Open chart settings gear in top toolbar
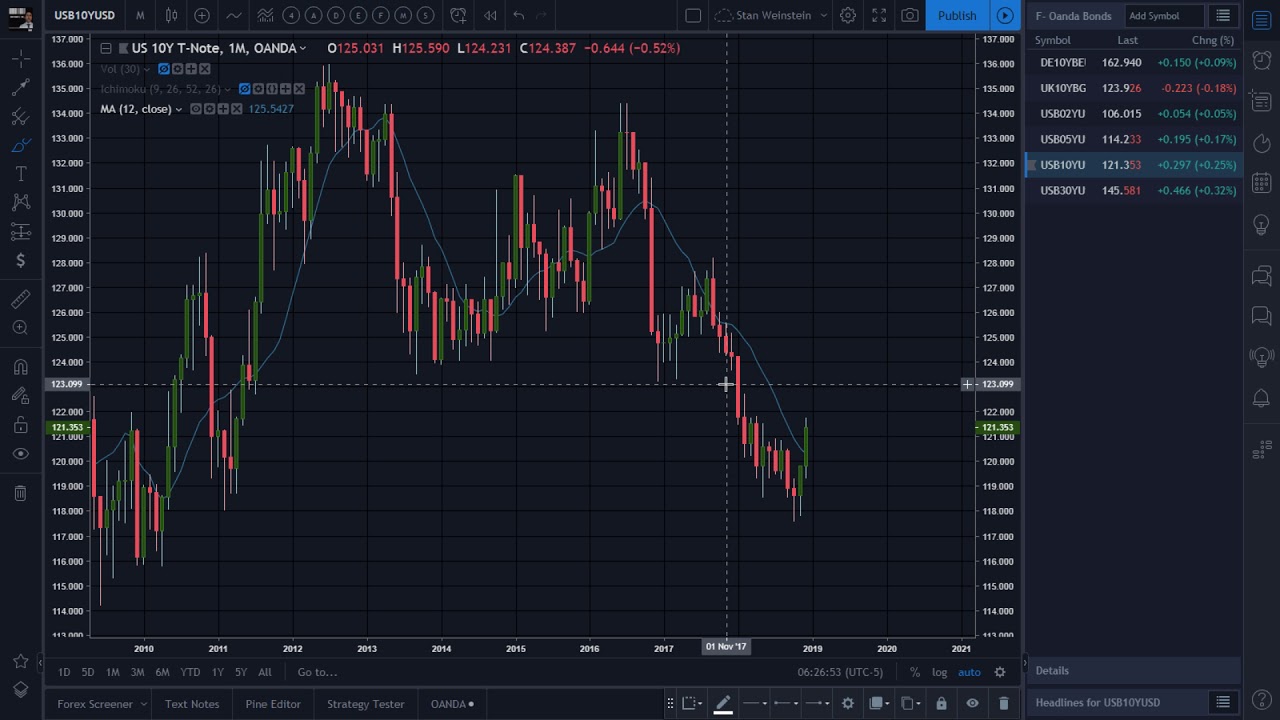 pos(847,15)
